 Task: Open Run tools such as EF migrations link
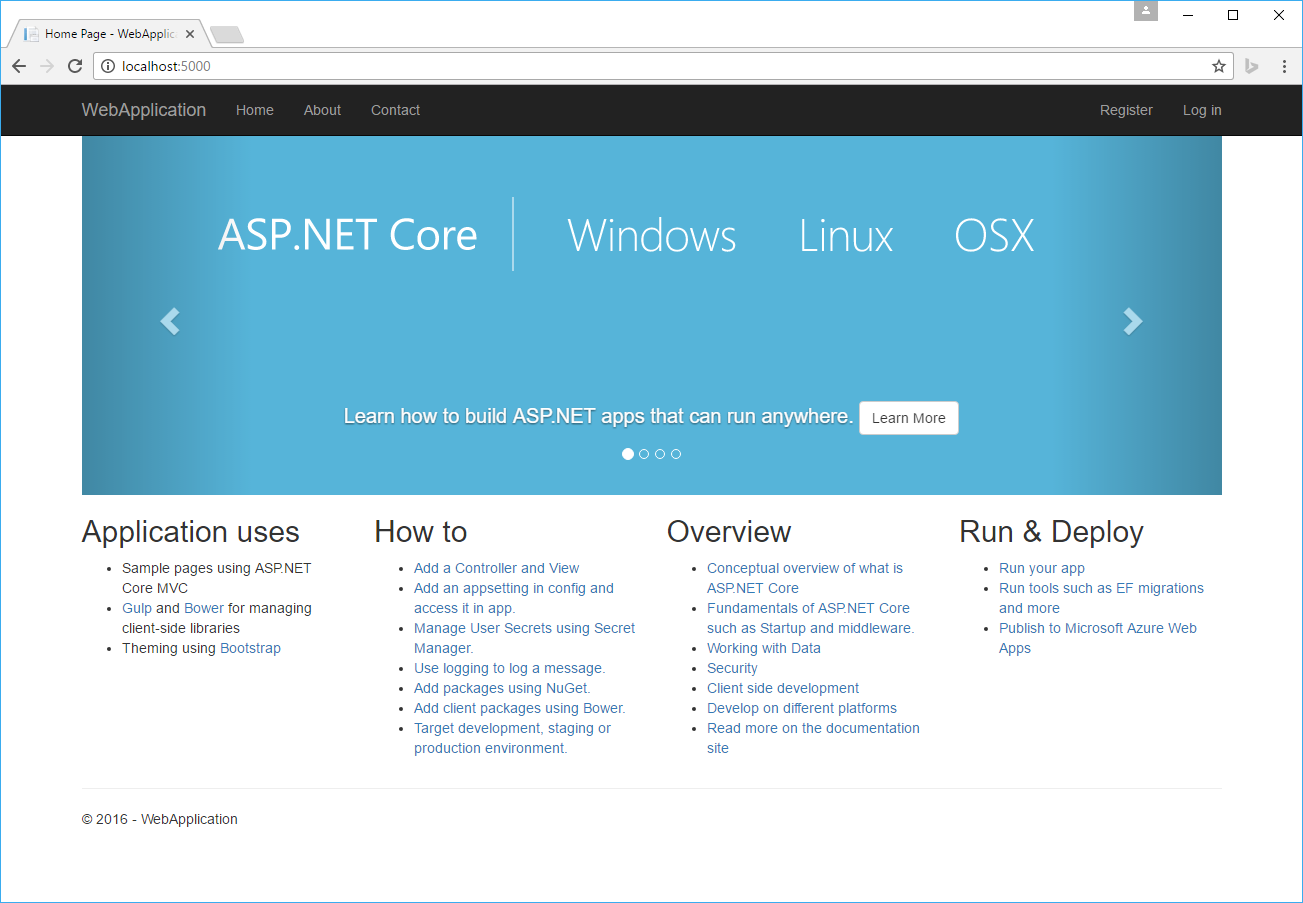click(1101, 598)
